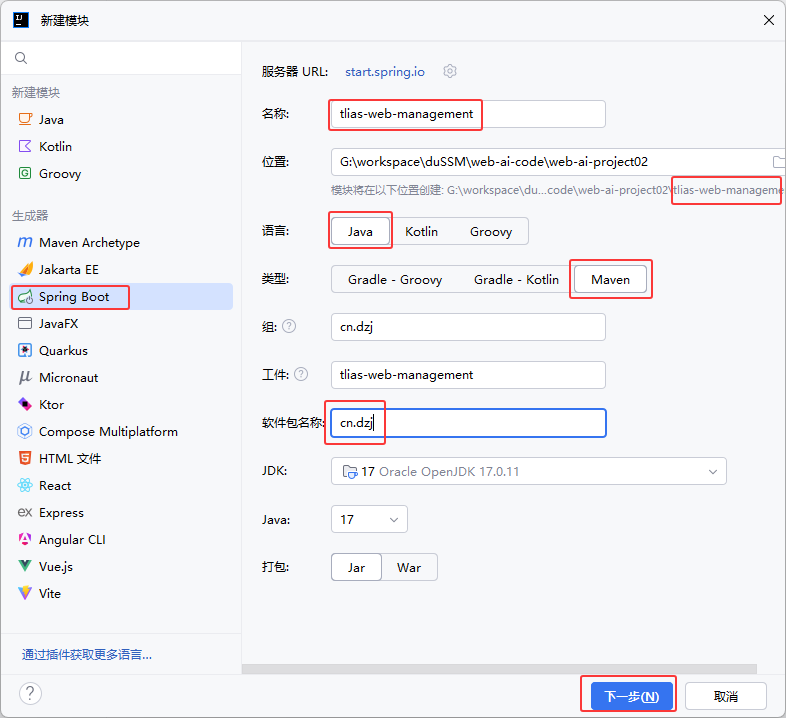The width and height of the screenshot is (786, 718).
Task: Select Groovy as the language
Action: click(490, 231)
